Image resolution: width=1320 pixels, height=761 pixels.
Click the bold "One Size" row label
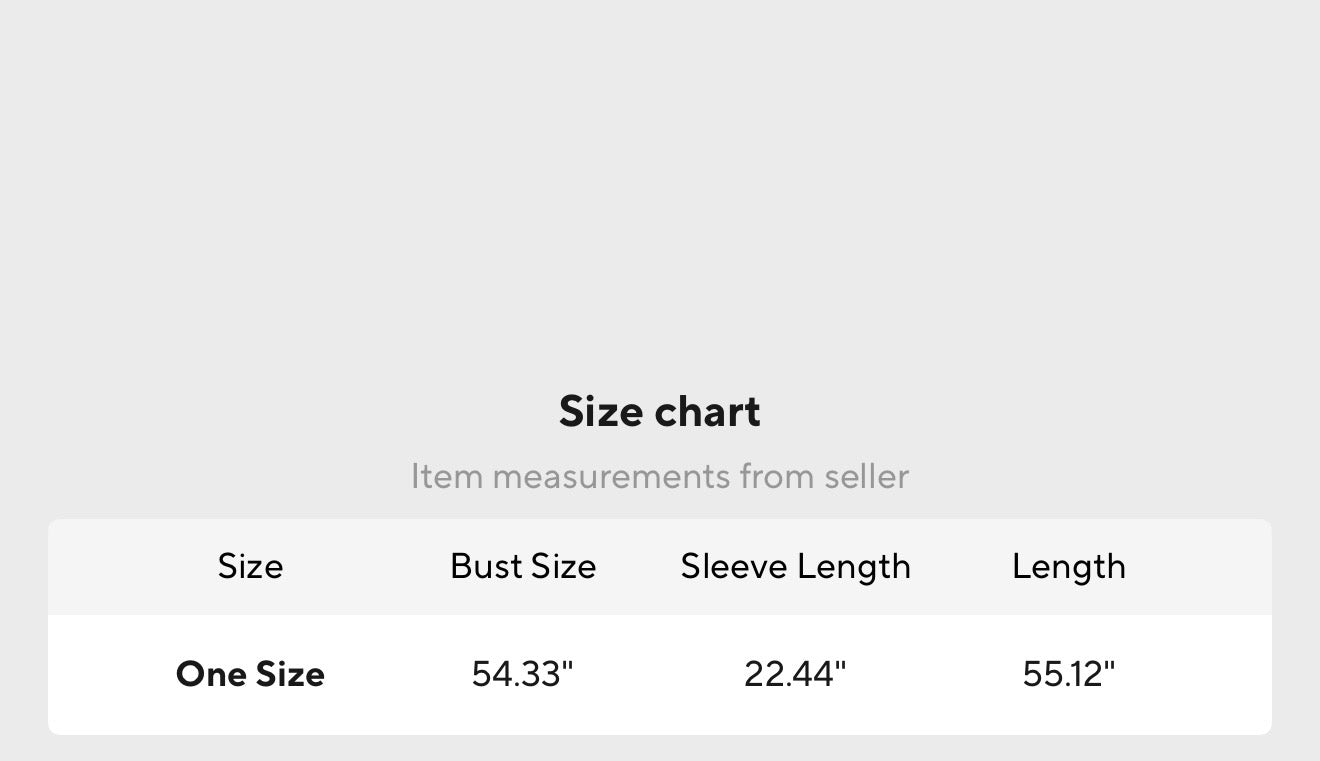click(x=250, y=674)
